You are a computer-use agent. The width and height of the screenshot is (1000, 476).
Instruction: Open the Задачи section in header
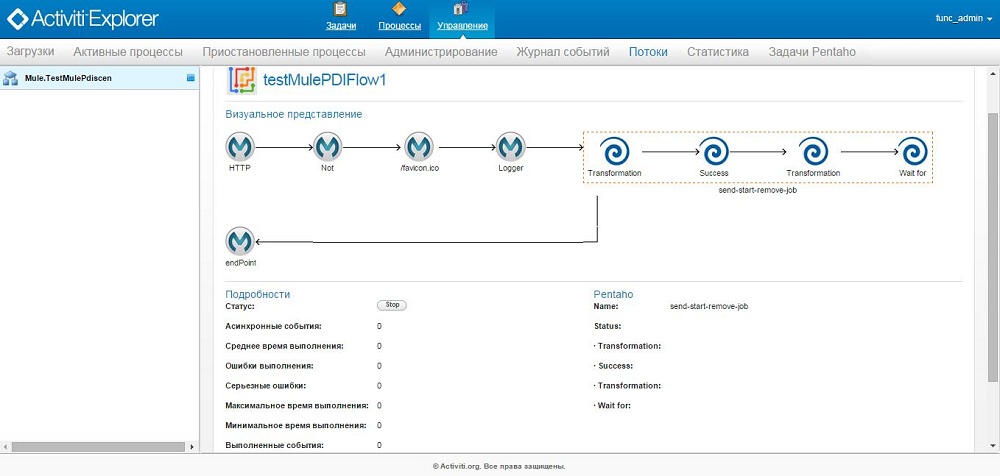pyautogui.click(x=341, y=17)
